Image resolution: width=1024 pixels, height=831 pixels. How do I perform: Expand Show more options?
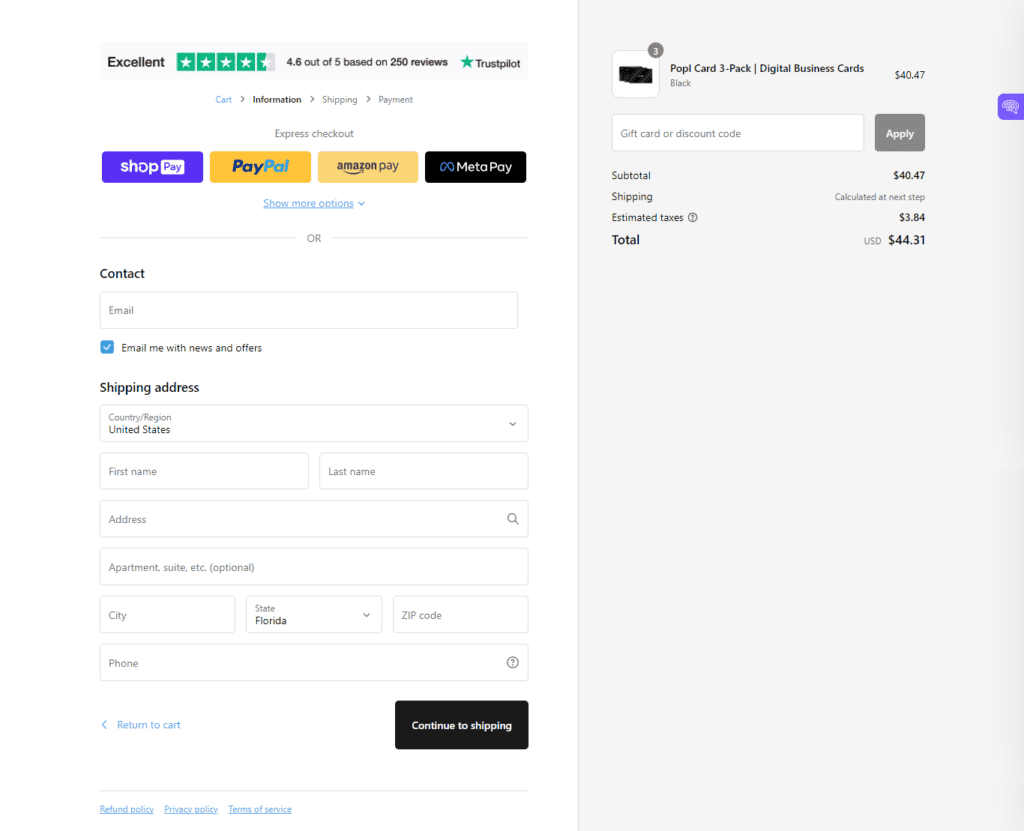[308, 203]
